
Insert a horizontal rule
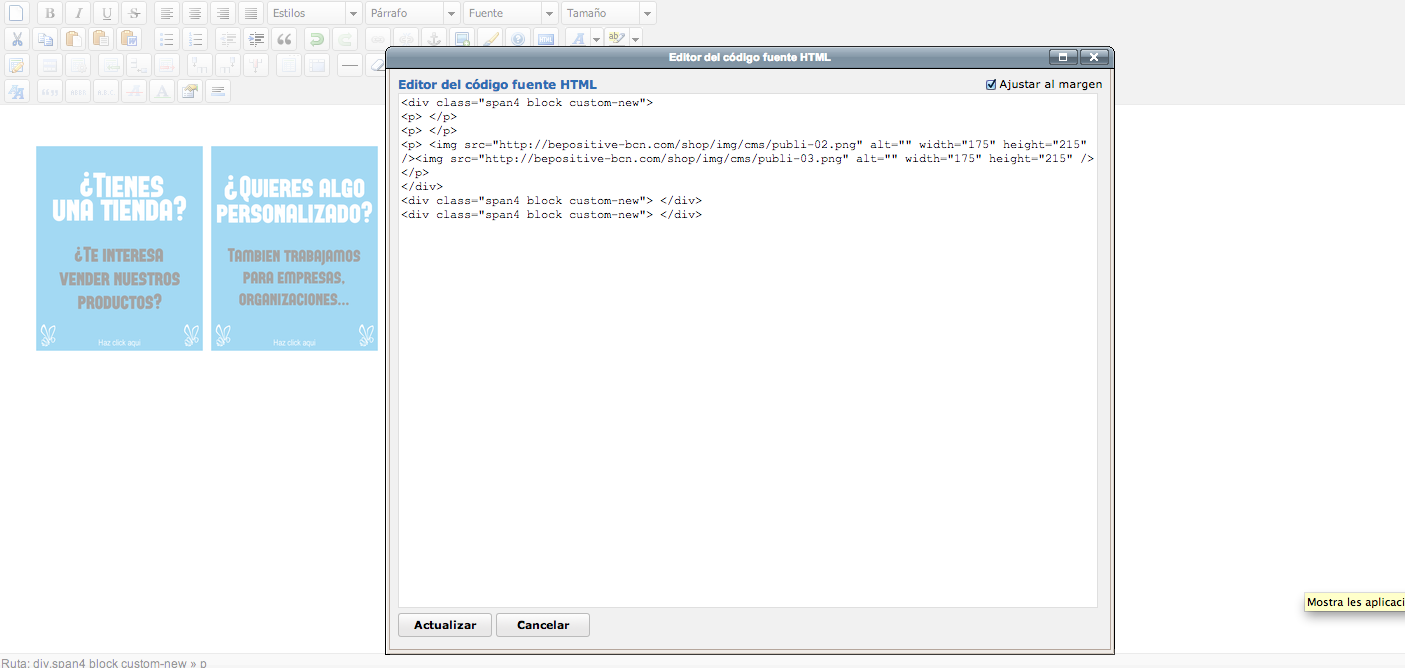tap(350, 65)
